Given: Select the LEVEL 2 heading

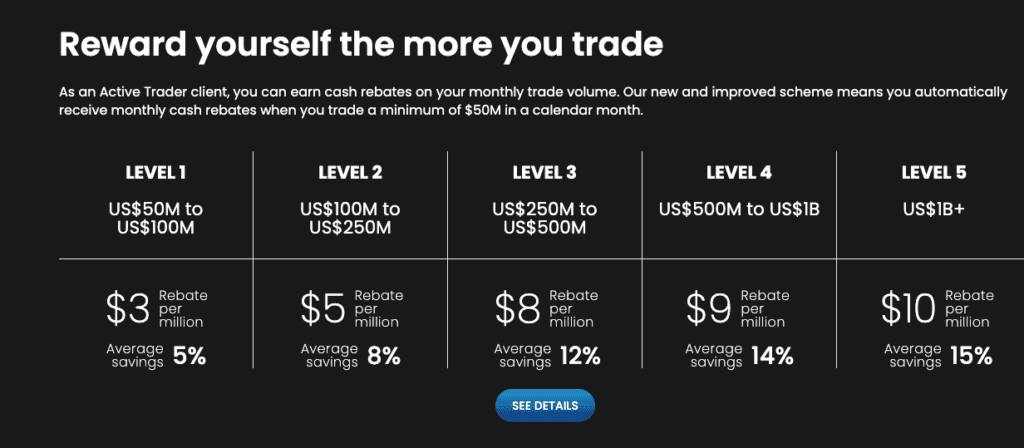Looking at the screenshot, I should coord(350,173).
